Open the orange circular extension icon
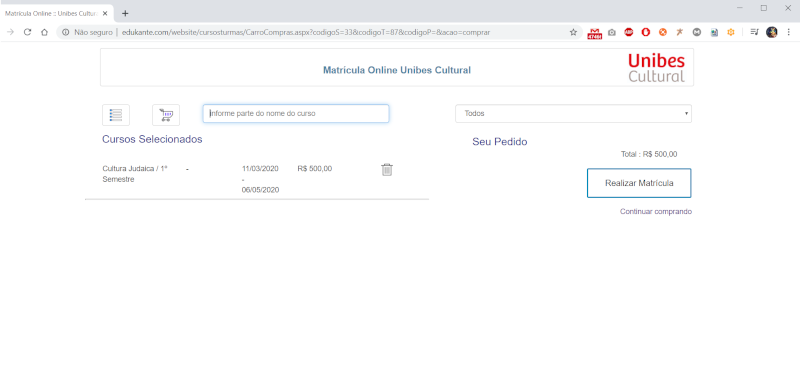800x373 pixels. click(x=663, y=32)
